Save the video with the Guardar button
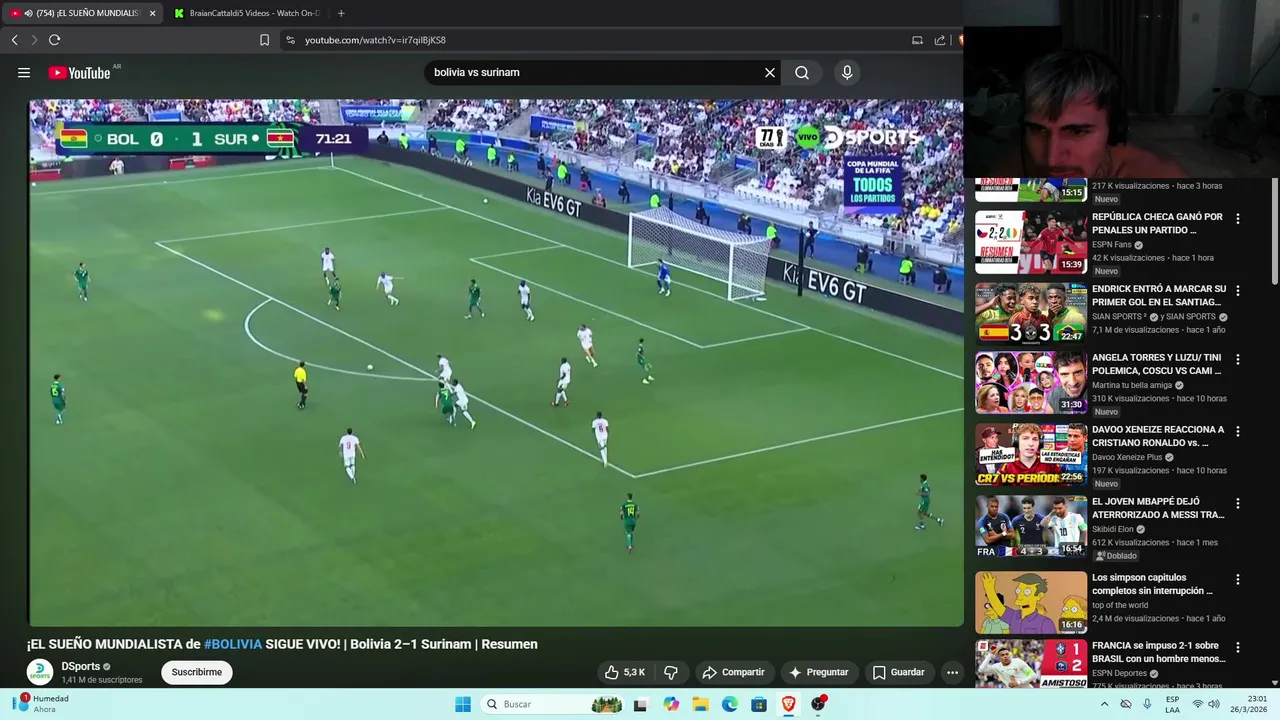1280x720 pixels. click(898, 672)
